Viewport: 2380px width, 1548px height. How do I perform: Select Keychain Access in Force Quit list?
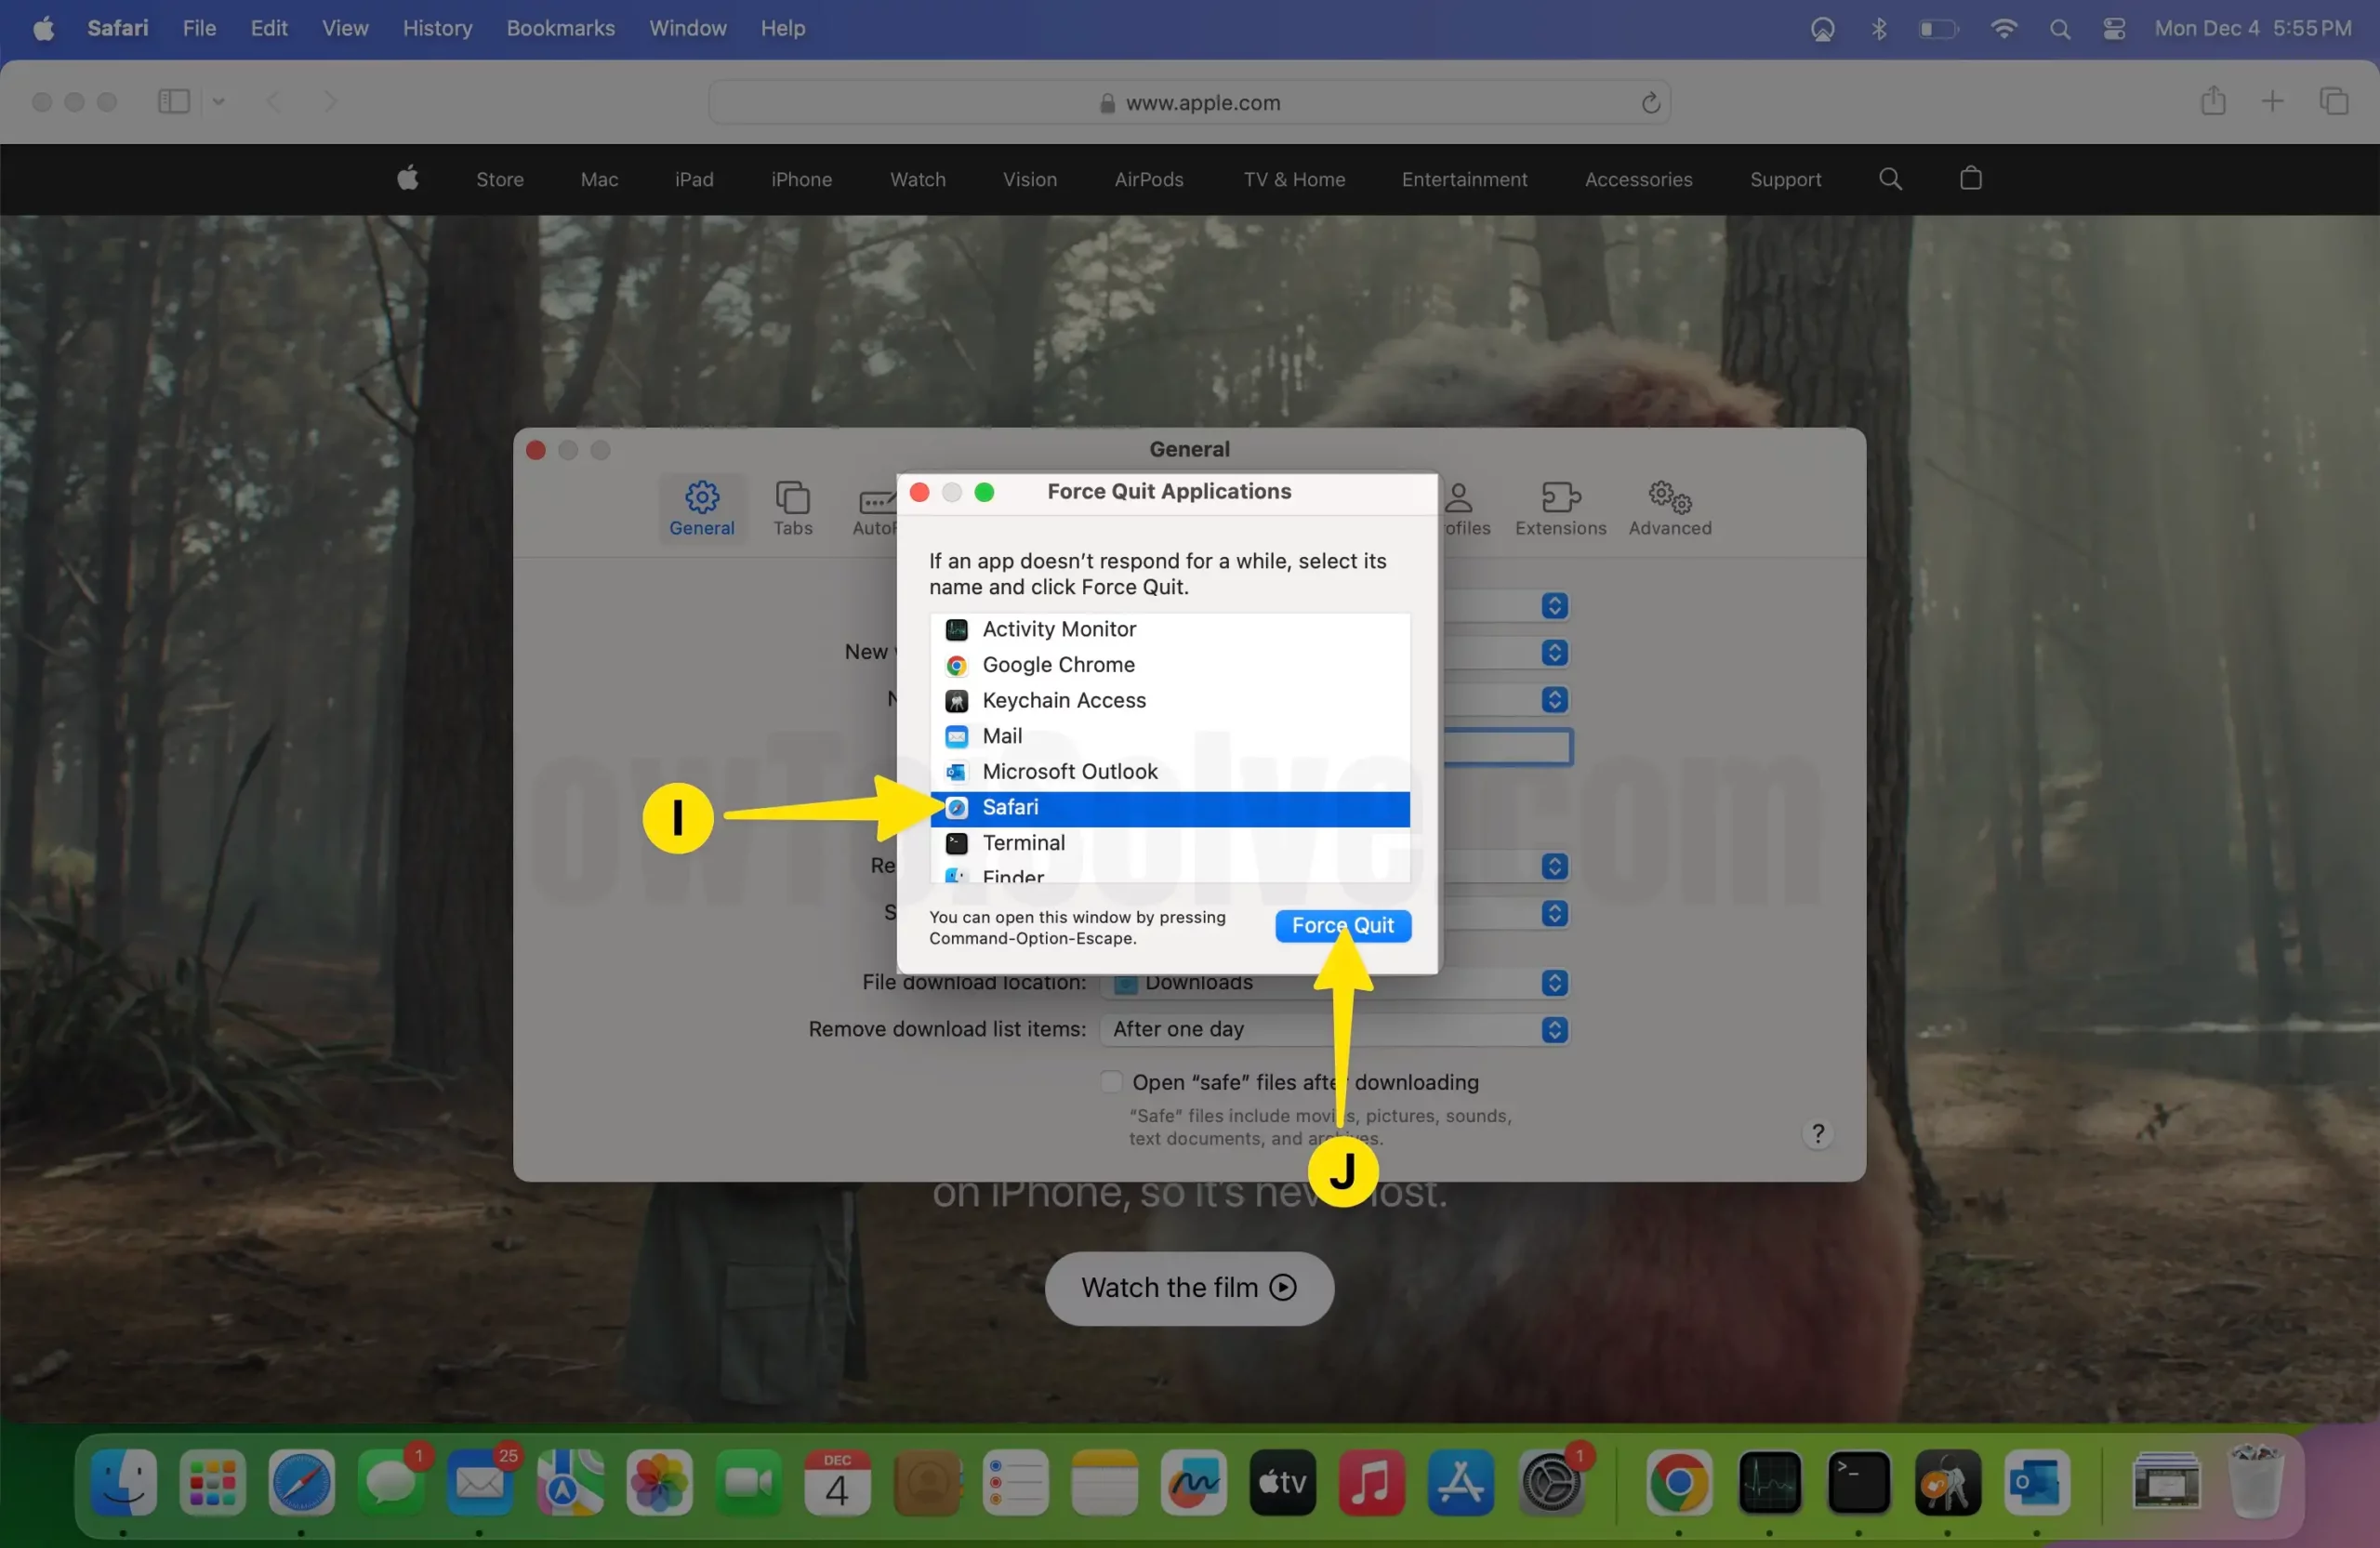1169,700
